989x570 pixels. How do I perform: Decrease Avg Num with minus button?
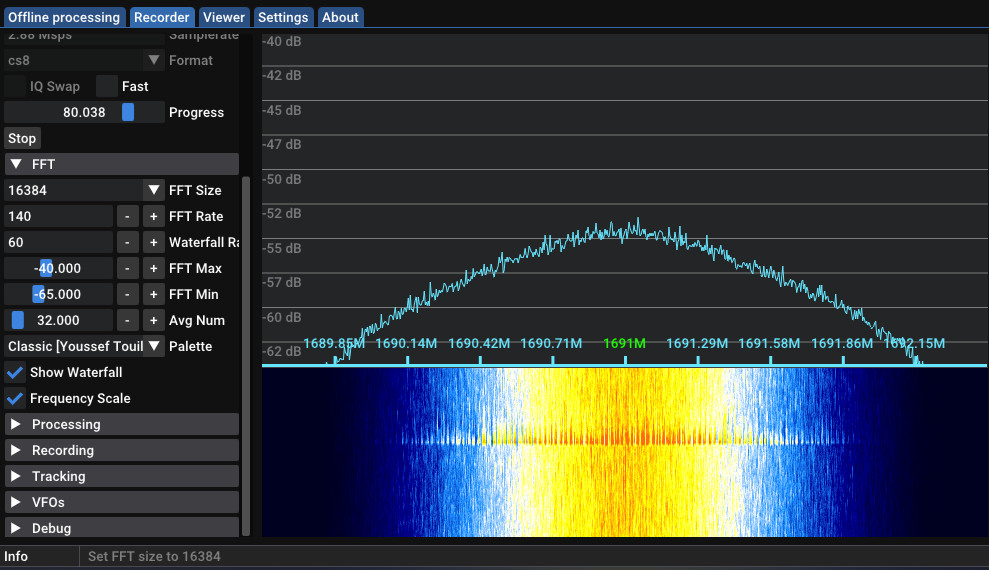(x=127, y=320)
